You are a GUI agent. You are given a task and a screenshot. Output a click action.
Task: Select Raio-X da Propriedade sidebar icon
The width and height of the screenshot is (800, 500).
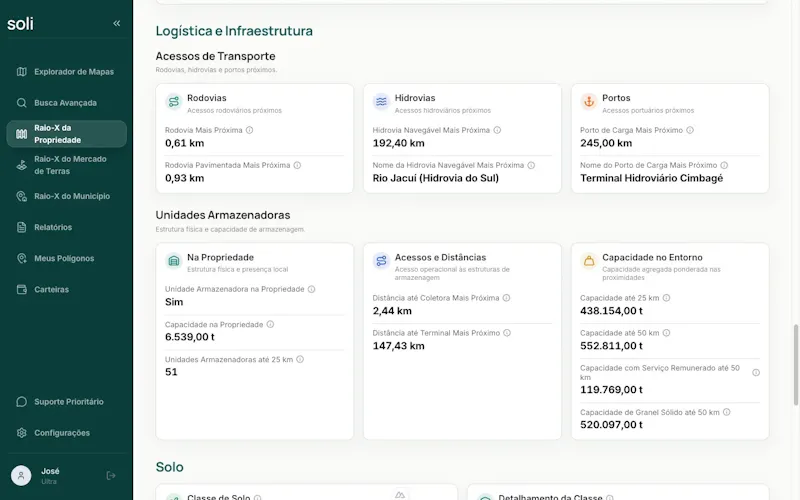[x=21, y=134]
